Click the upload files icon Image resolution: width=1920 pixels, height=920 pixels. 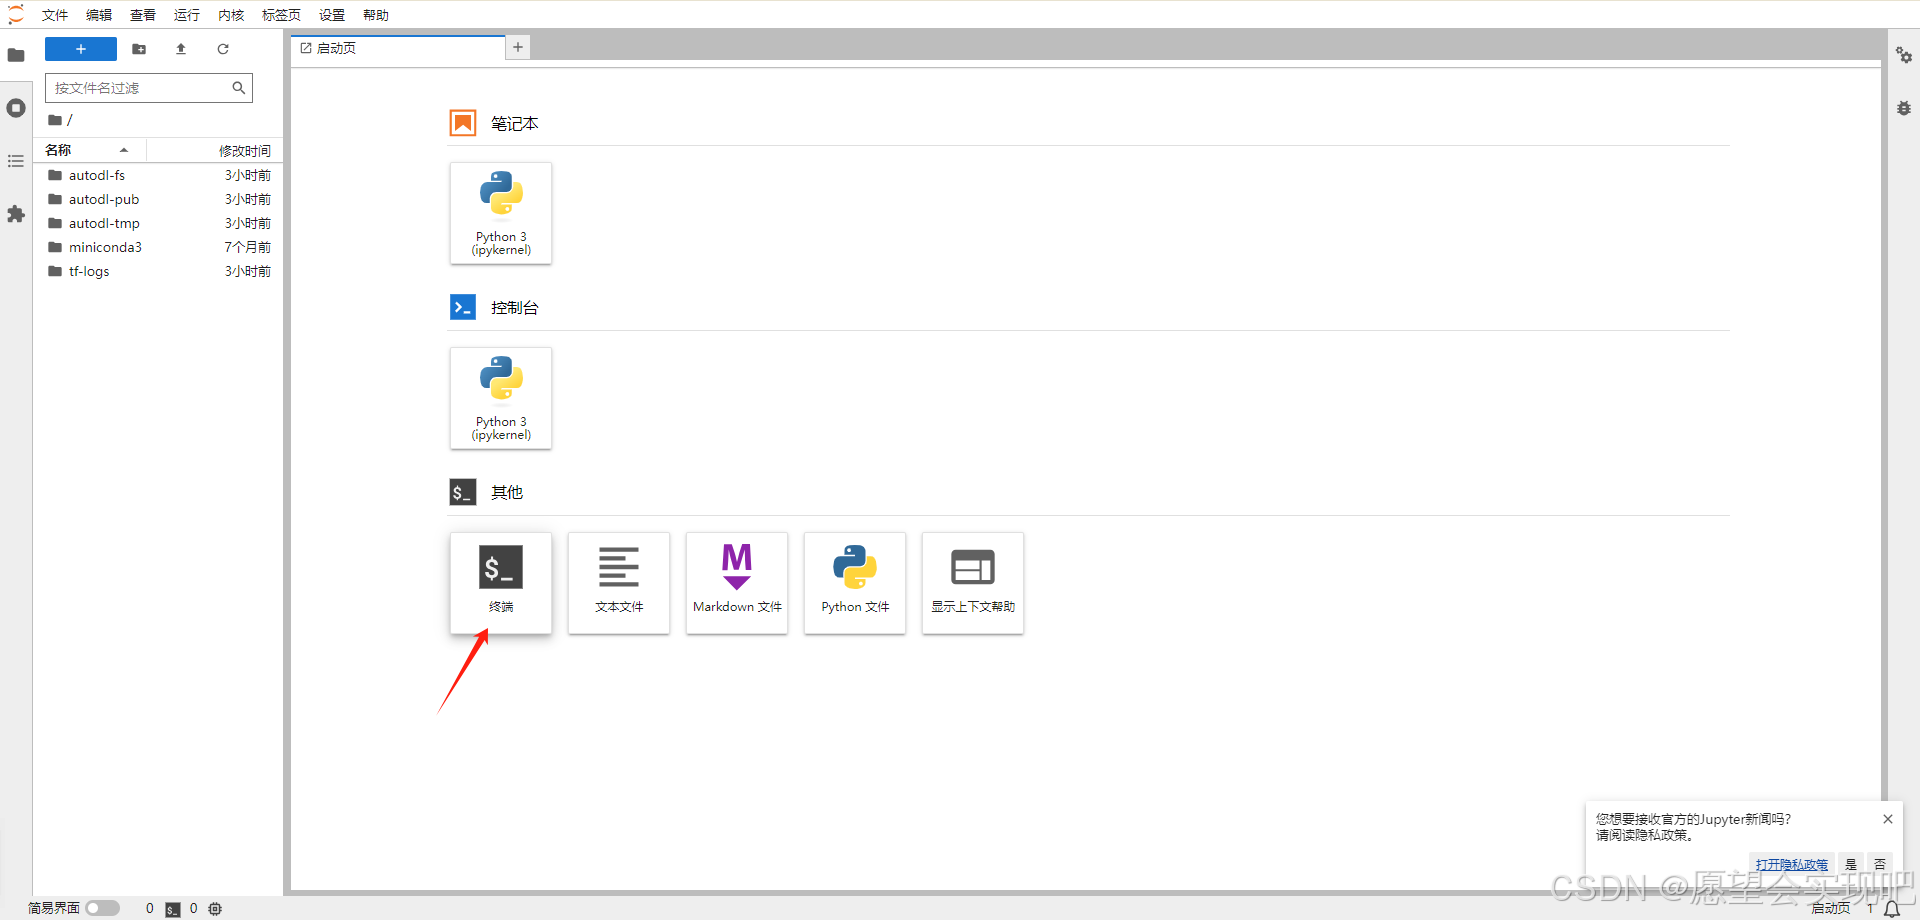coord(181,49)
